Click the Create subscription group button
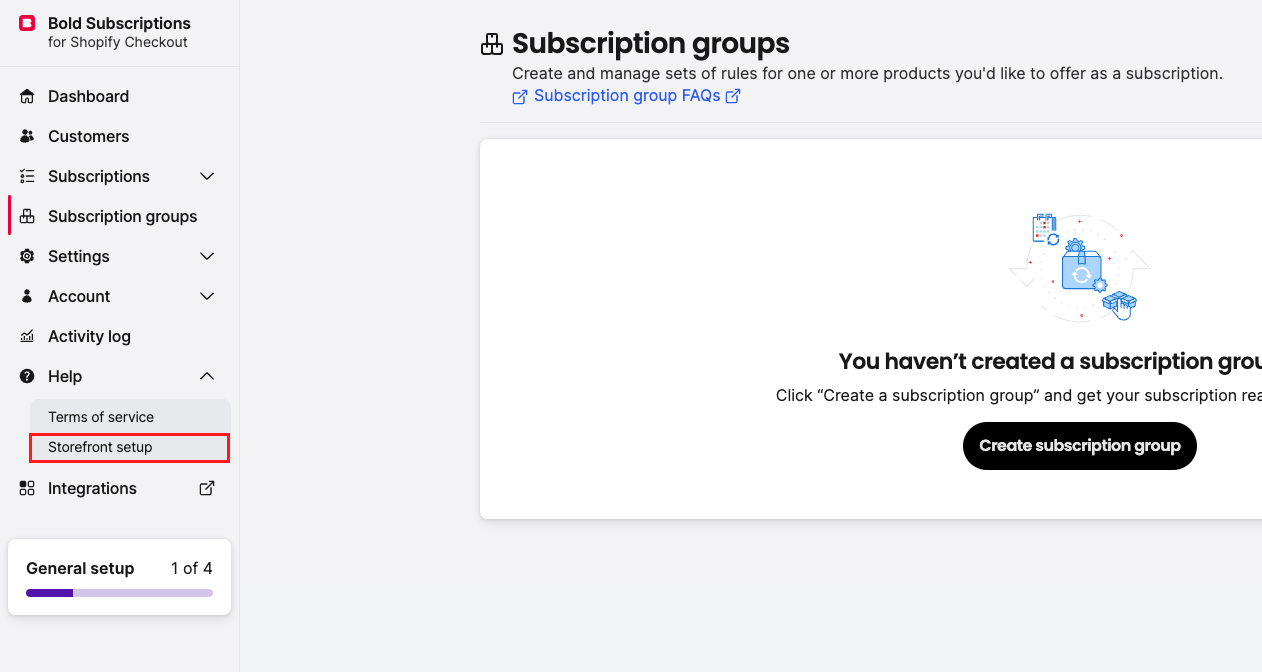 coord(1079,446)
